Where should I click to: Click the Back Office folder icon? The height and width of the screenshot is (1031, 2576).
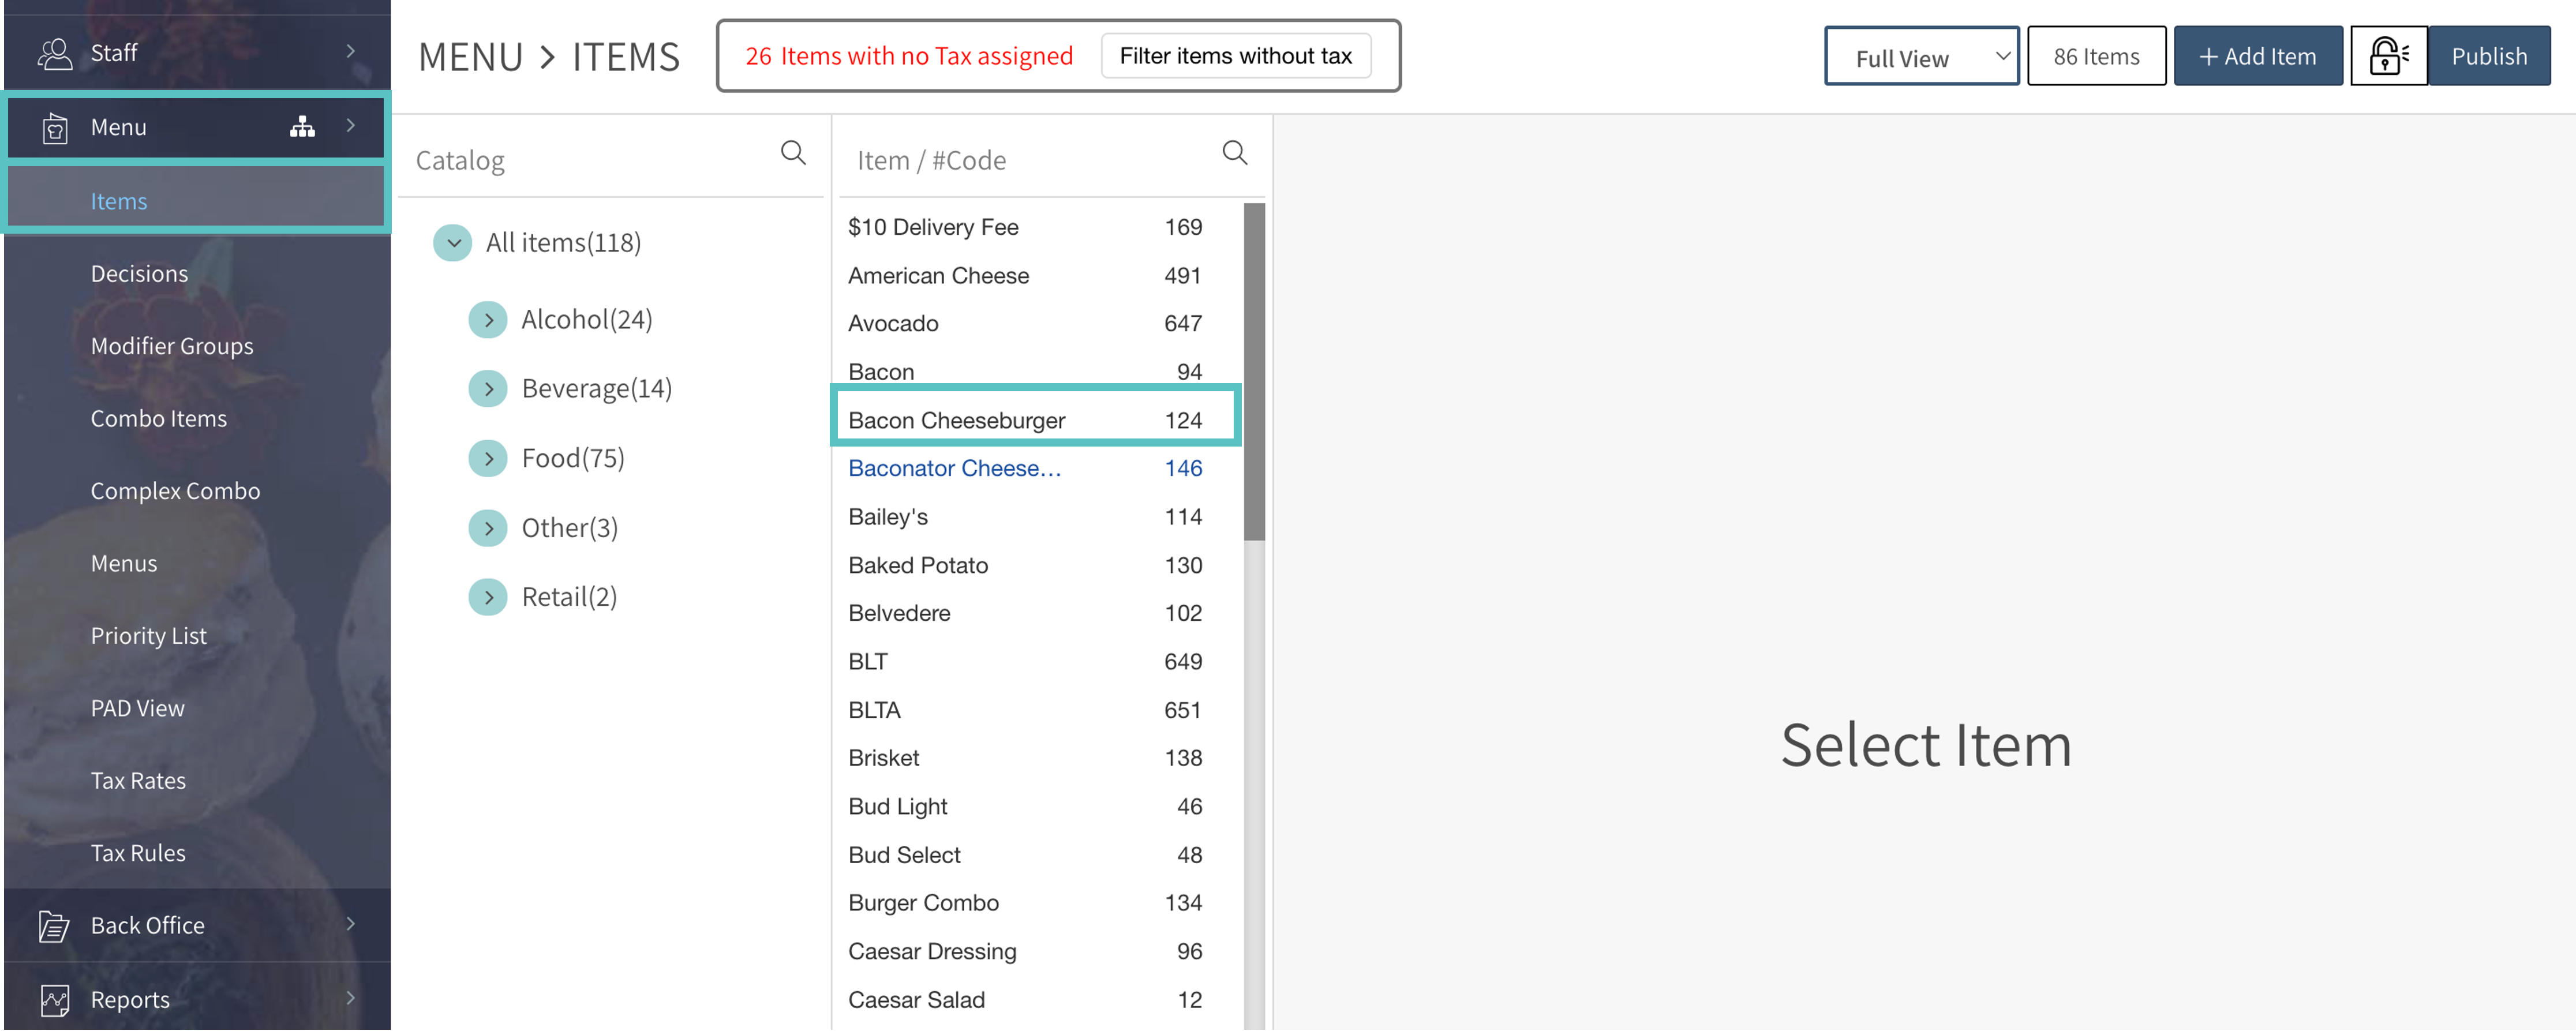[54, 926]
